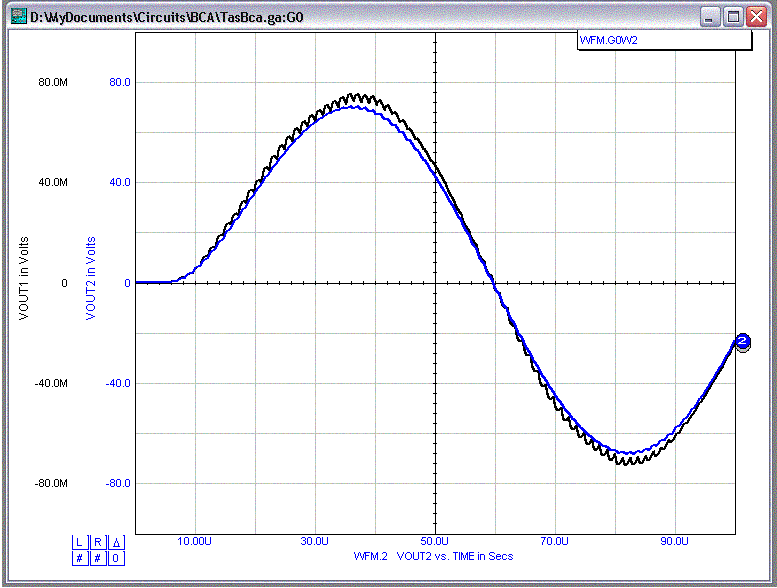Click the L left cursor button

point(79,542)
